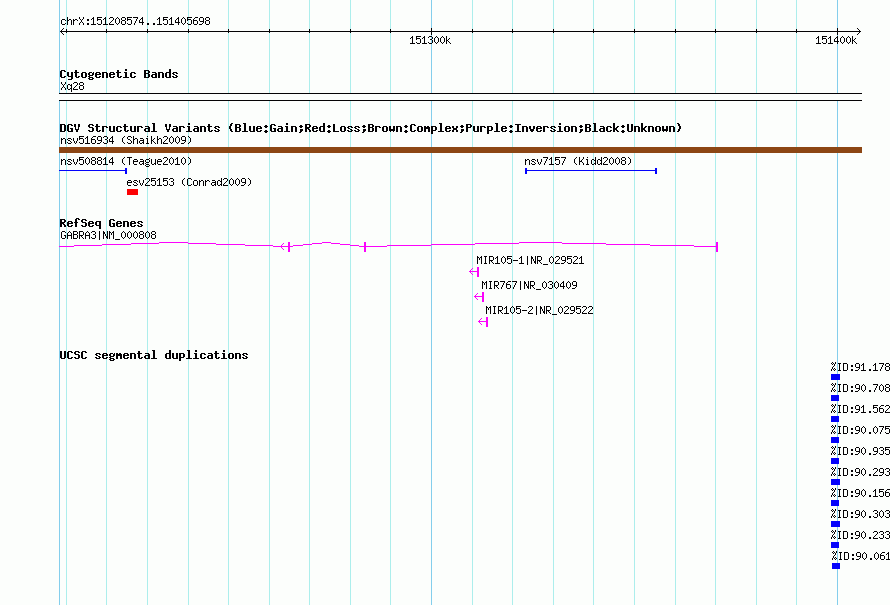This screenshot has height=605, width=890.
Task: Select the blue nsv508814 gain feature line
Action: (x=93, y=171)
